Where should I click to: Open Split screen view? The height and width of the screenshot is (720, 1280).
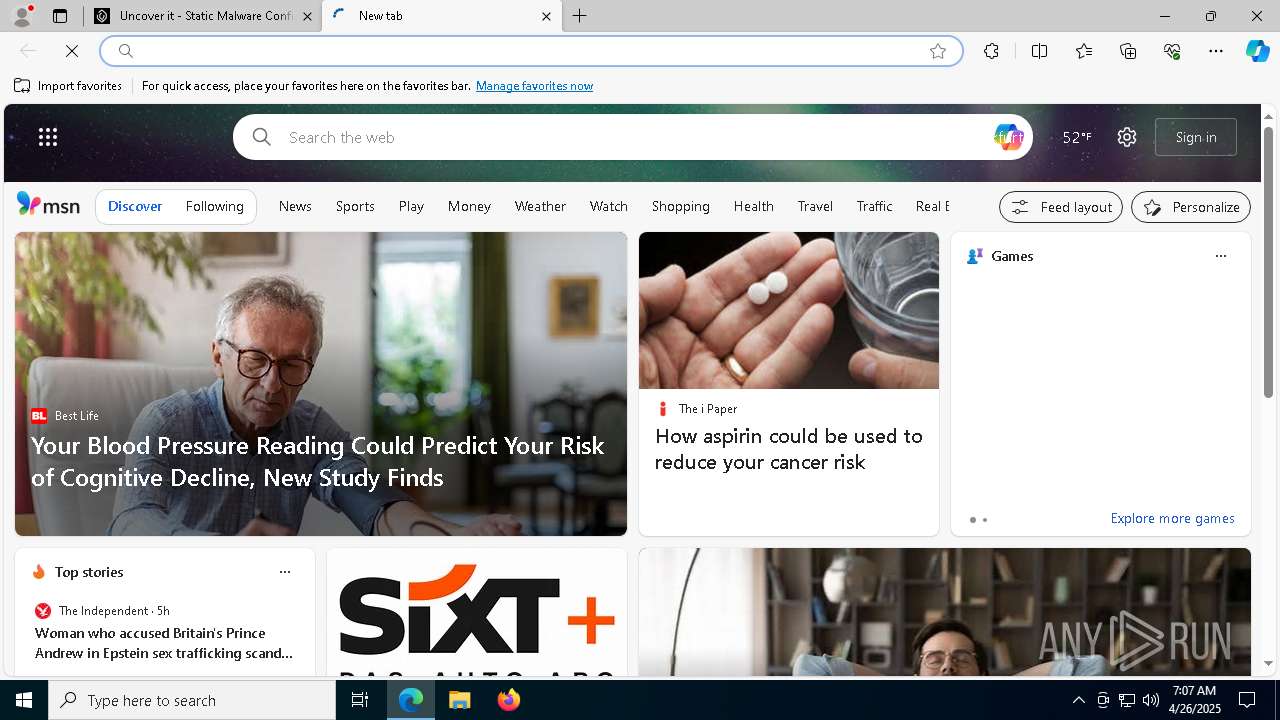tap(1039, 51)
